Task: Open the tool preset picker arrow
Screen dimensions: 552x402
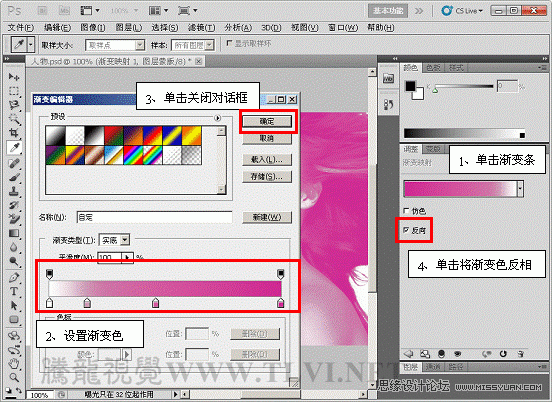Action: (31, 45)
